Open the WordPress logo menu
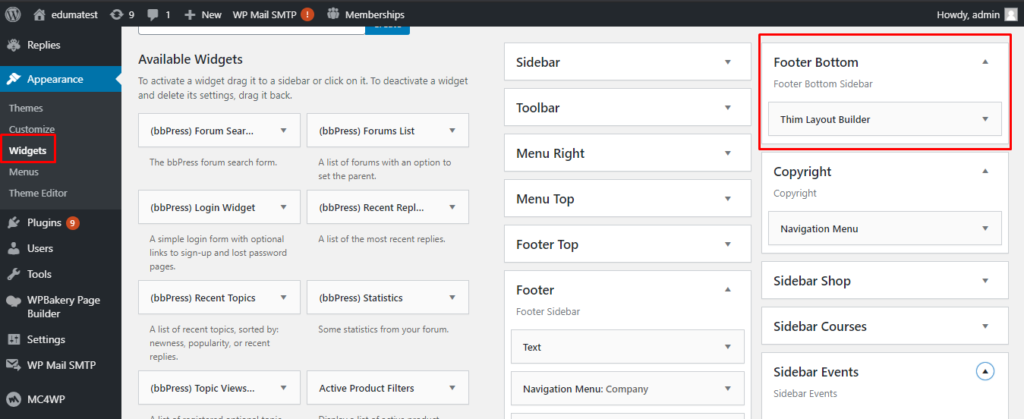 (x=14, y=14)
